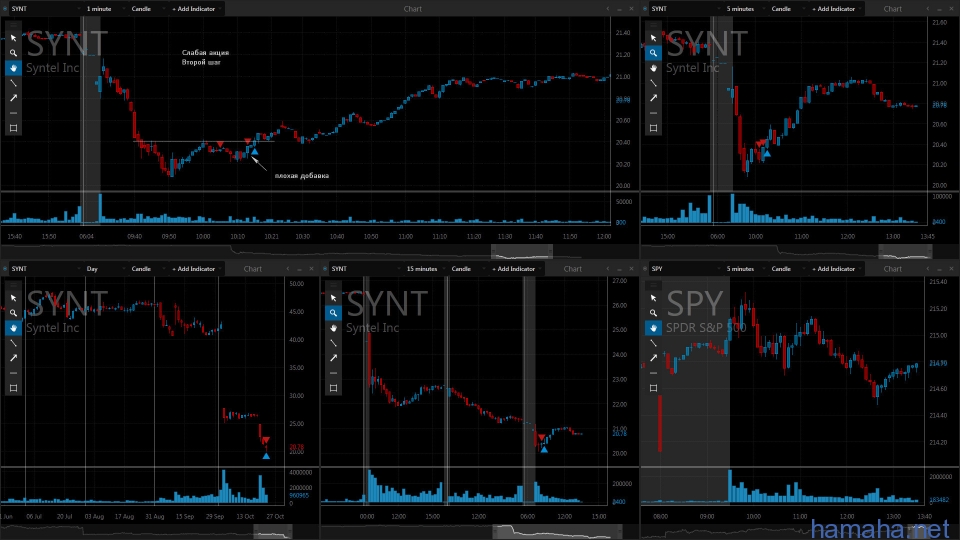The height and width of the screenshot is (540, 960).
Task: Click the blue link dot beside 15-minute SYNT symbol
Action: (x=325, y=269)
